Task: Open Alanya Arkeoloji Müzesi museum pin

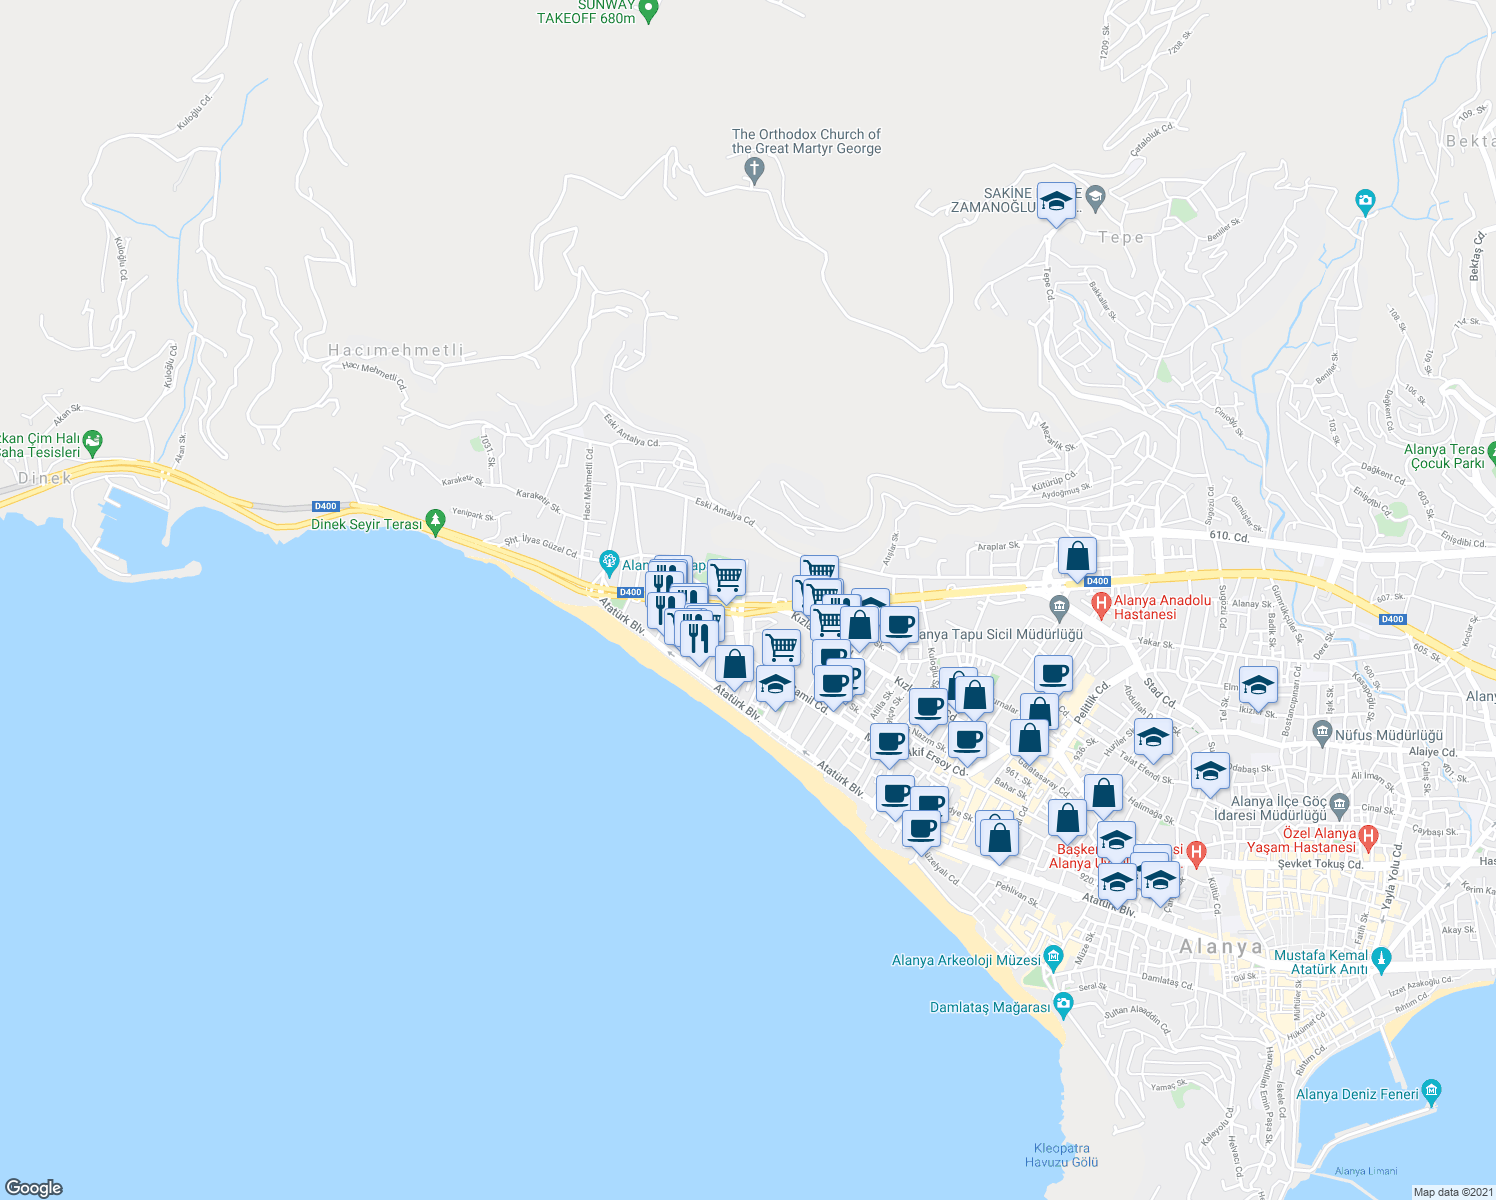Action: (x=1052, y=958)
